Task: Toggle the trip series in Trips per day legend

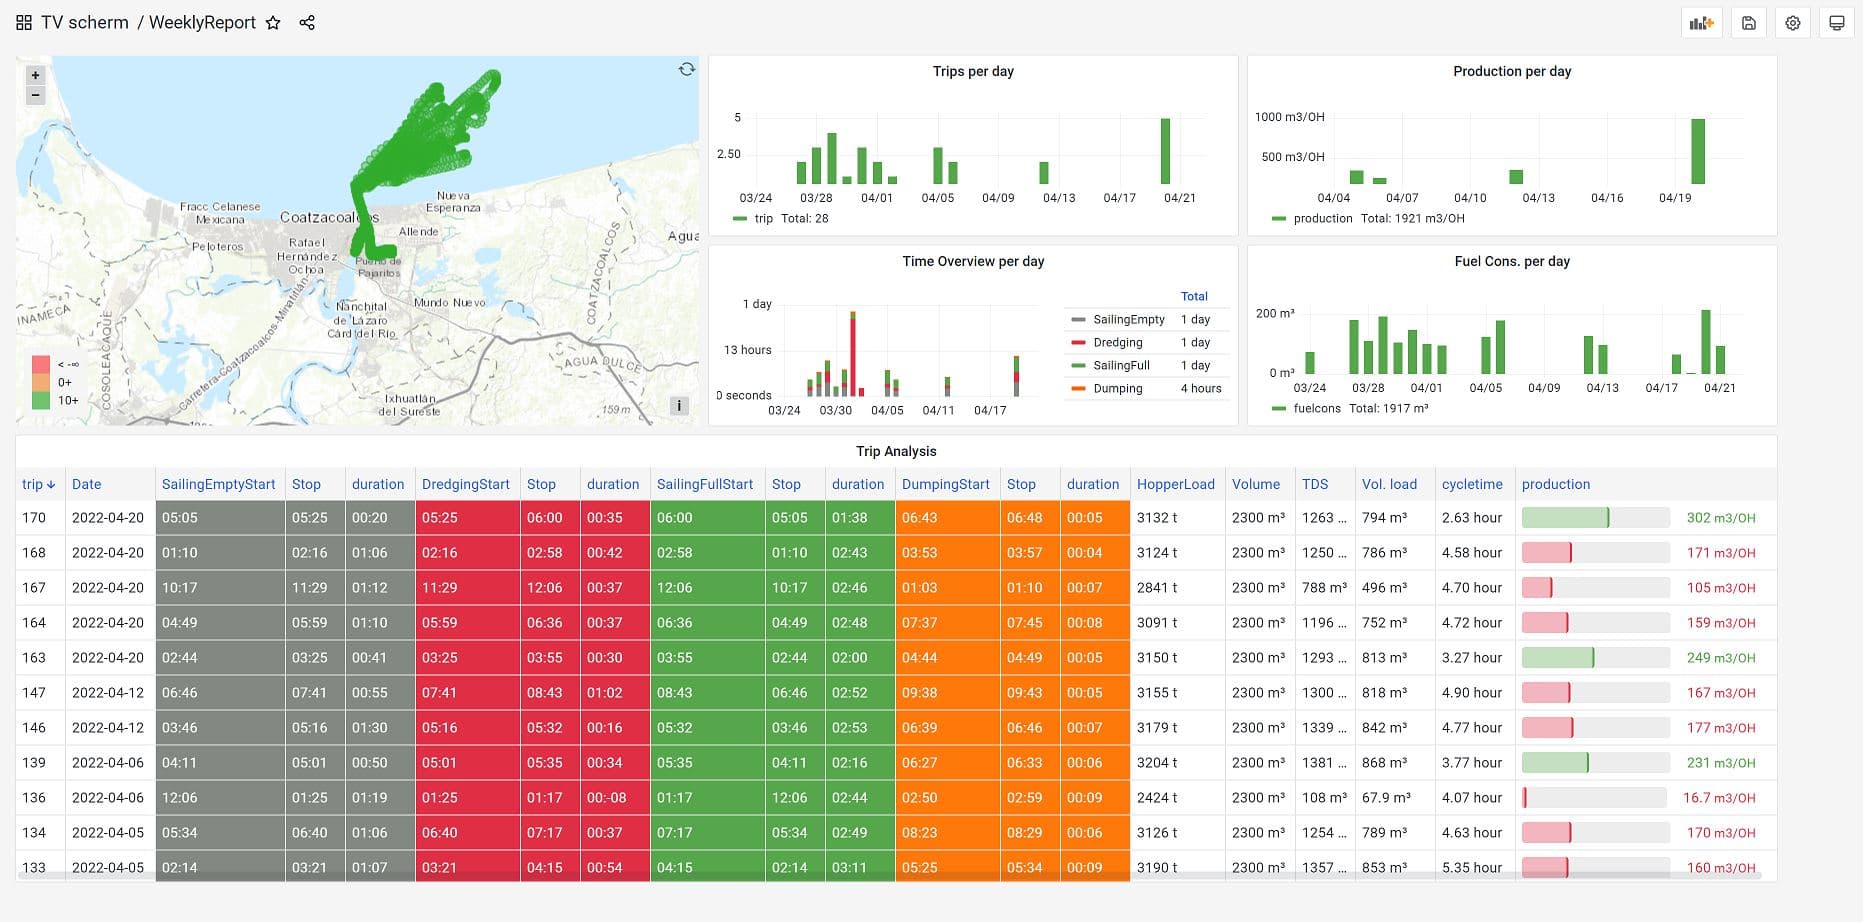Action: point(761,218)
